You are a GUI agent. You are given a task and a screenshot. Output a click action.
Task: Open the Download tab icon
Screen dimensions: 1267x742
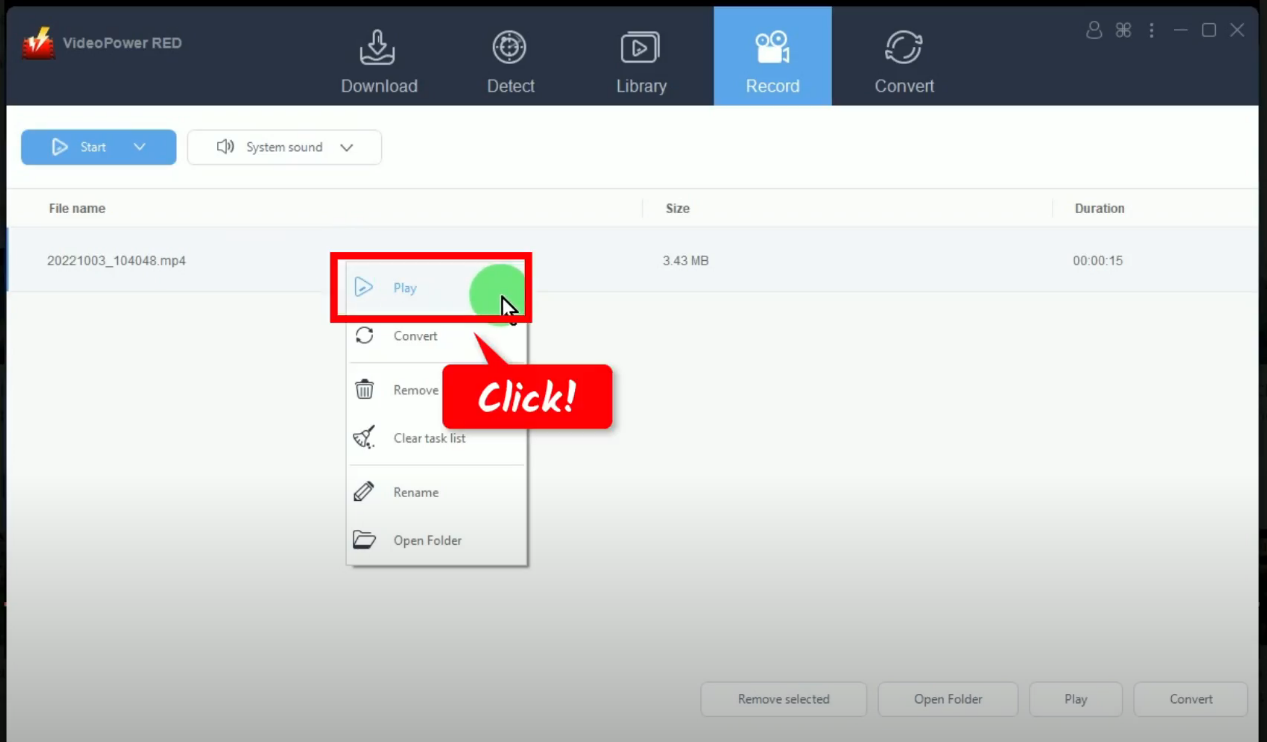click(x=378, y=46)
